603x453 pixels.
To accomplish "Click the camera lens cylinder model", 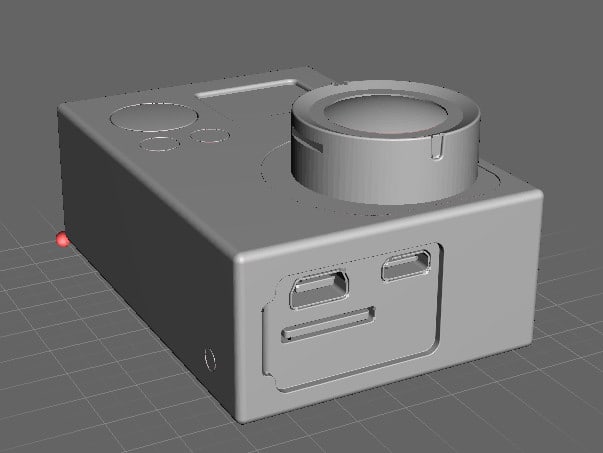I will point(386,141).
